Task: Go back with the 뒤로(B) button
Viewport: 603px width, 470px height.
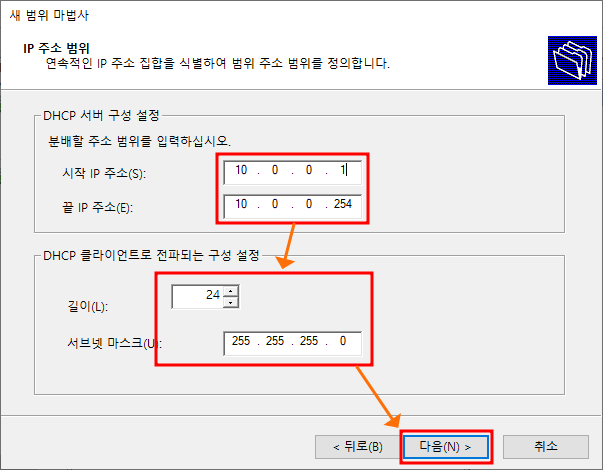Action: tap(357, 447)
